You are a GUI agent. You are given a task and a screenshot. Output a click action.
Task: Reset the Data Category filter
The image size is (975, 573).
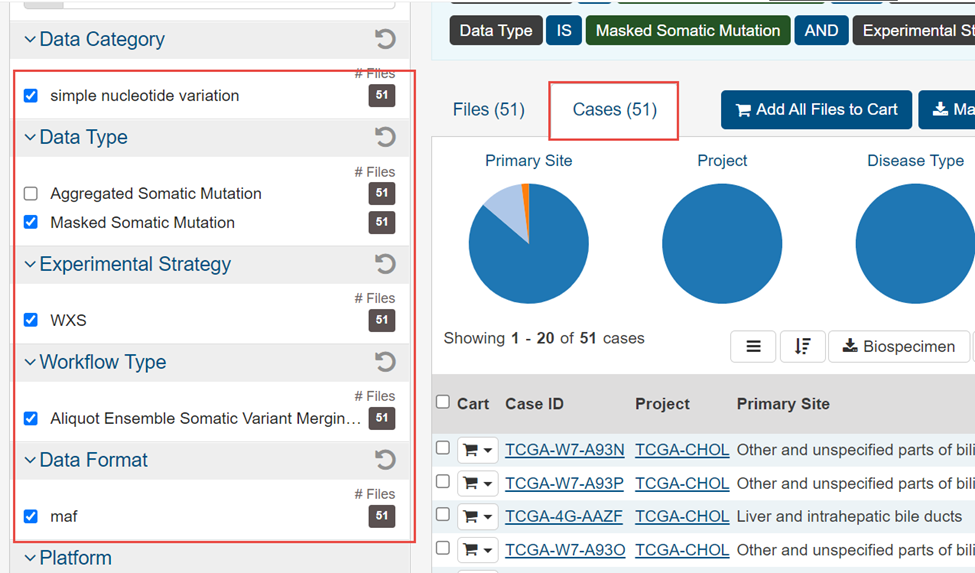coord(385,40)
